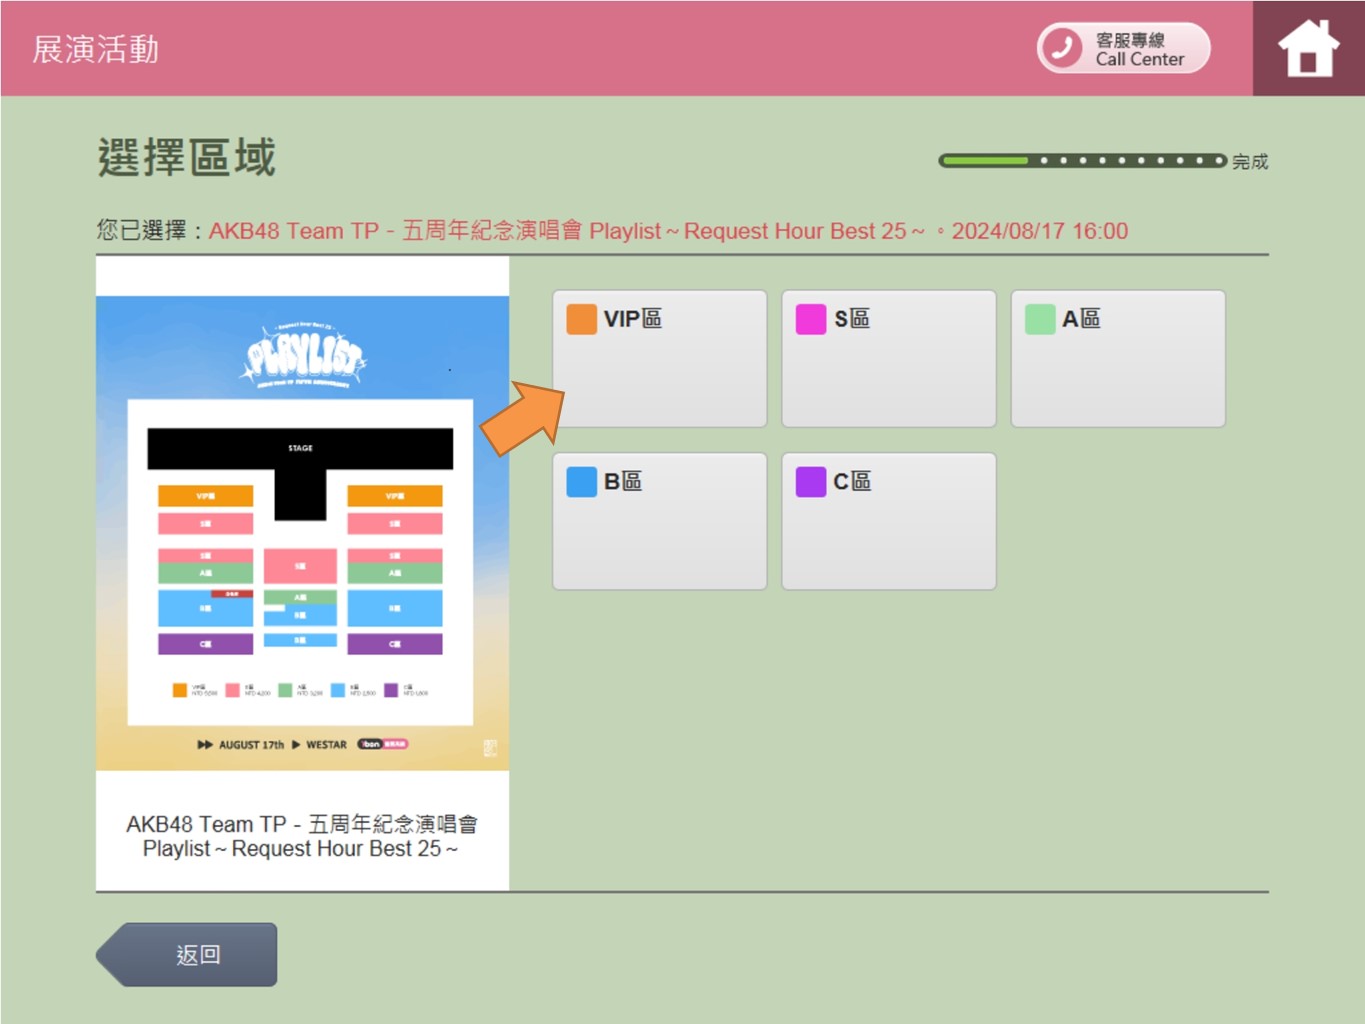The image size is (1365, 1024).
Task: Choose the C區 seating area
Action: pyautogui.click(x=888, y=521)
